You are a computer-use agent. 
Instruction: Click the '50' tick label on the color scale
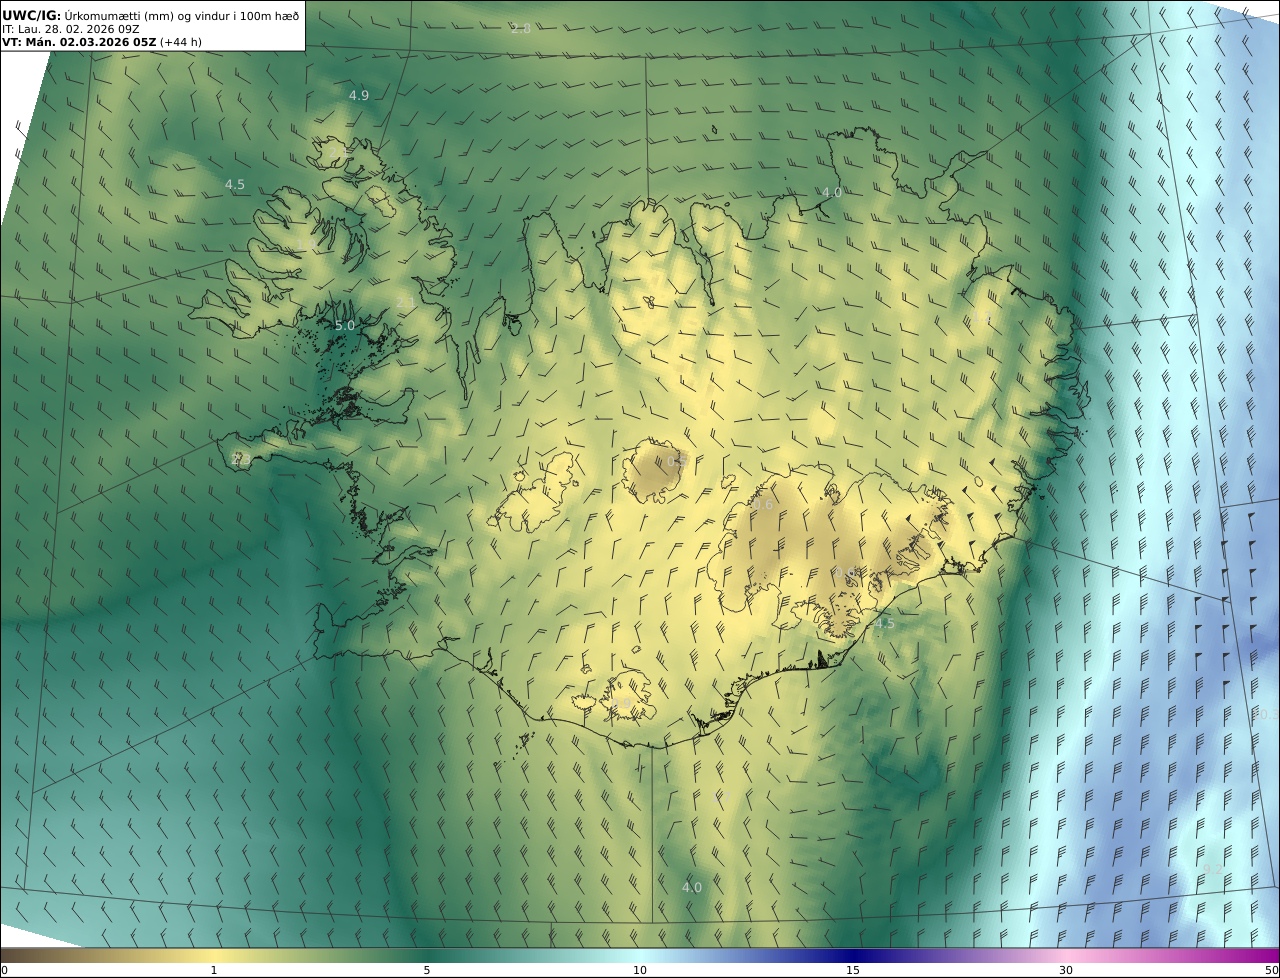coord(1271,970)
